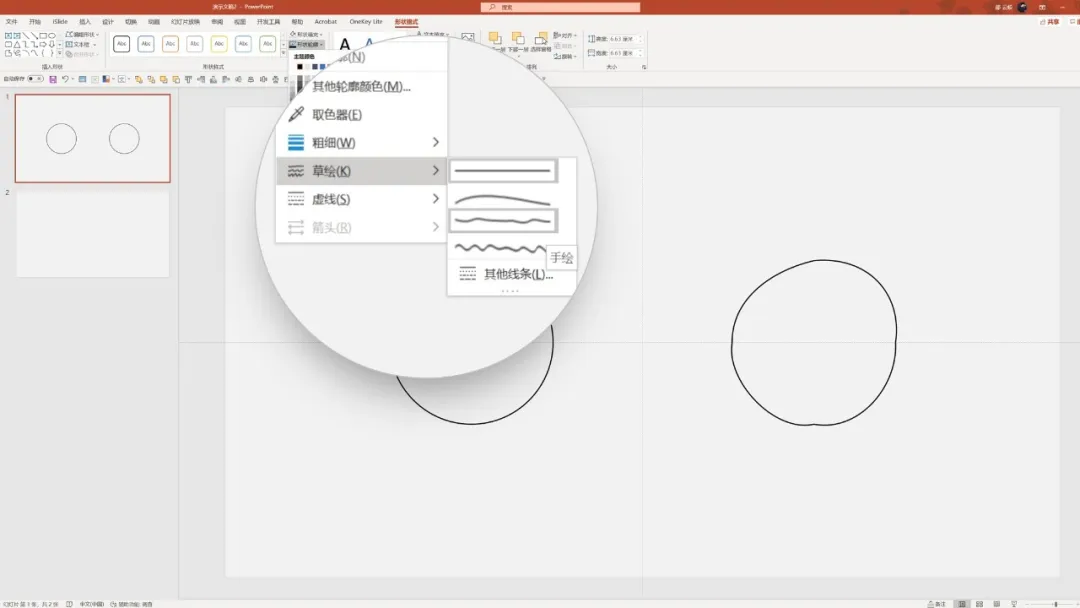Click the Save icon in quick access toolbar
This screenshot has width=1080, height=608.
[x=52, y=79]
